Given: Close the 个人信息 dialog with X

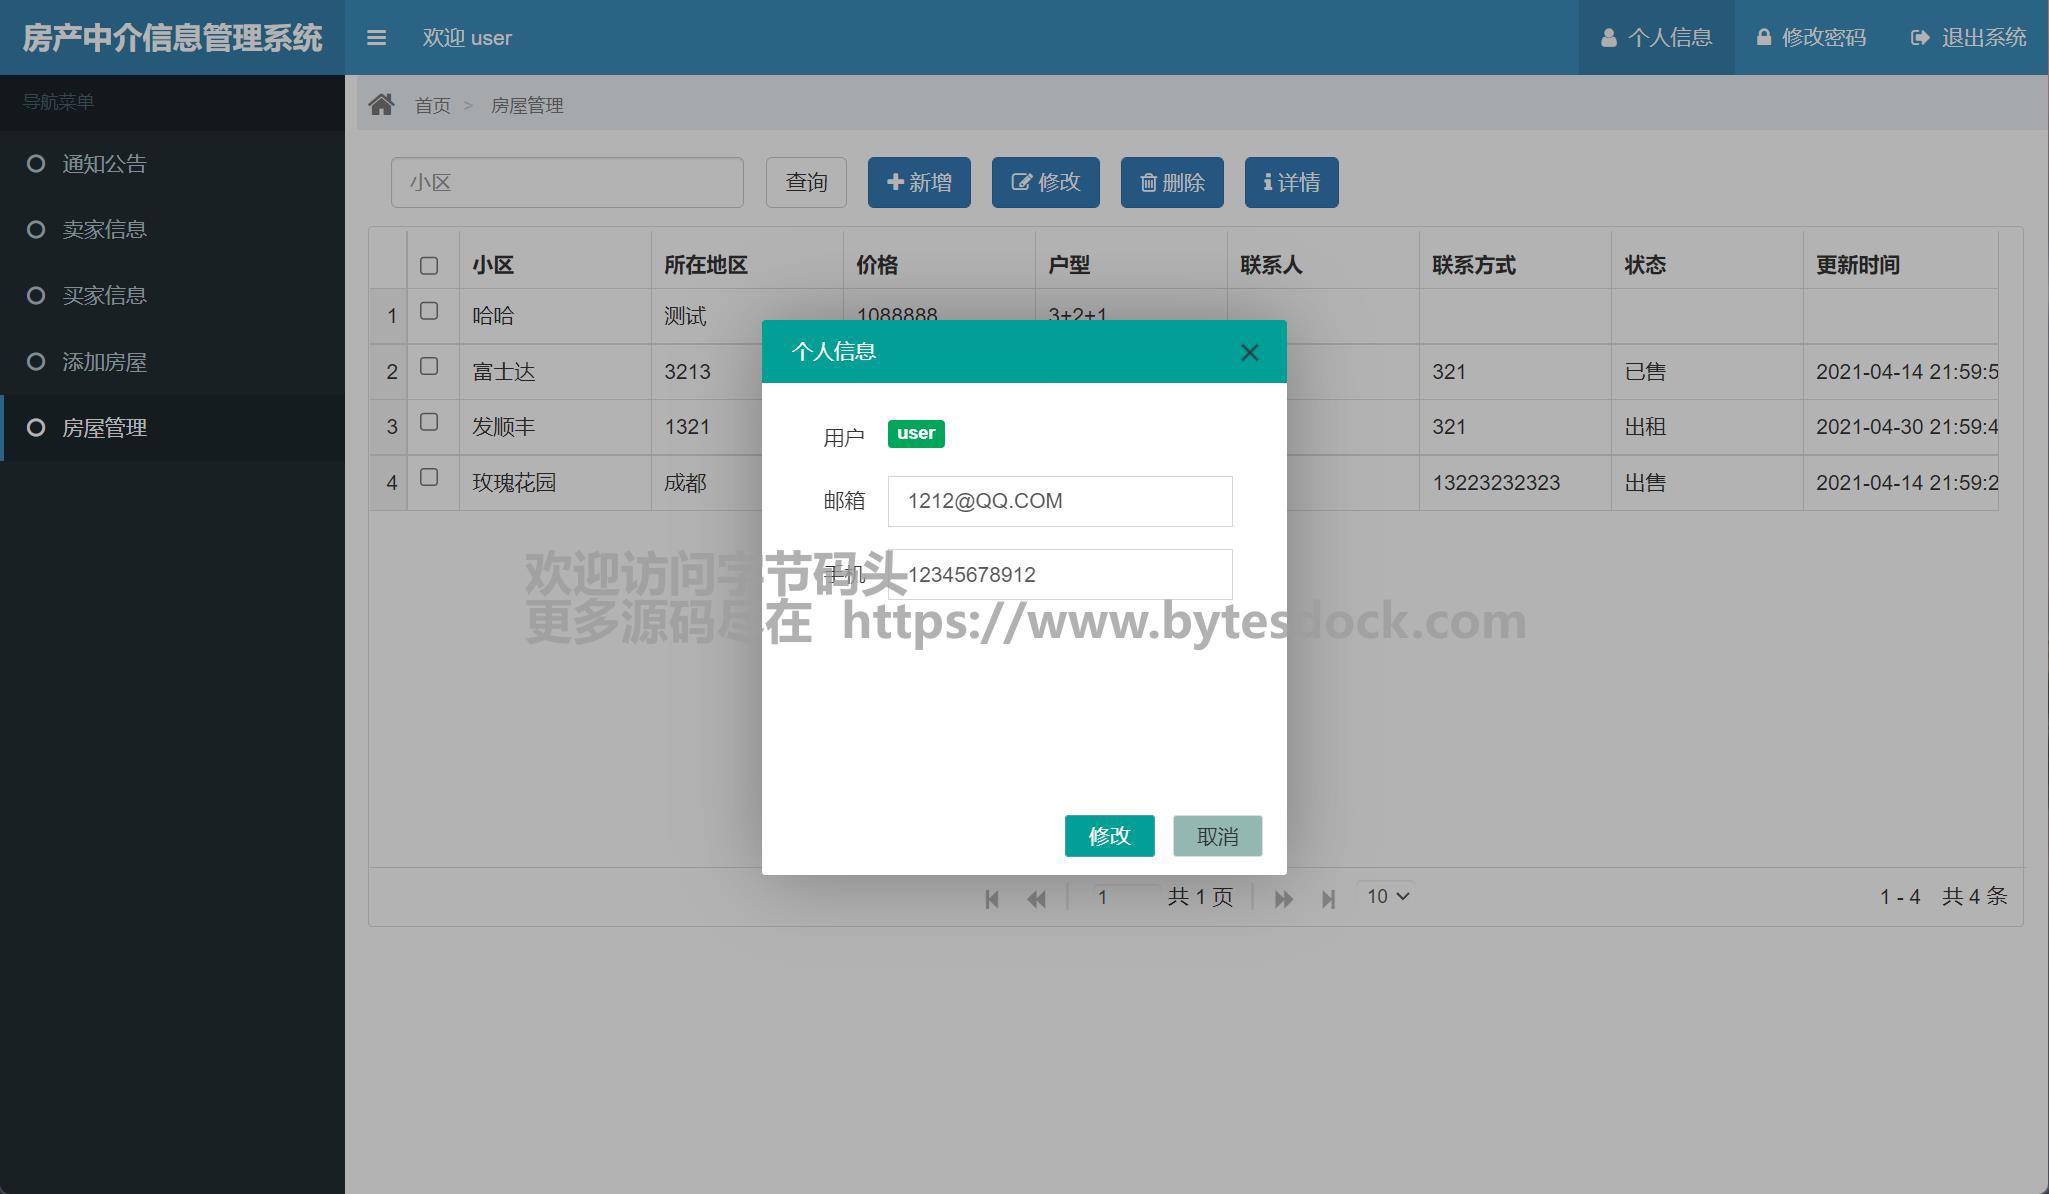Looking at the screenshot, I should [1249, 352].
